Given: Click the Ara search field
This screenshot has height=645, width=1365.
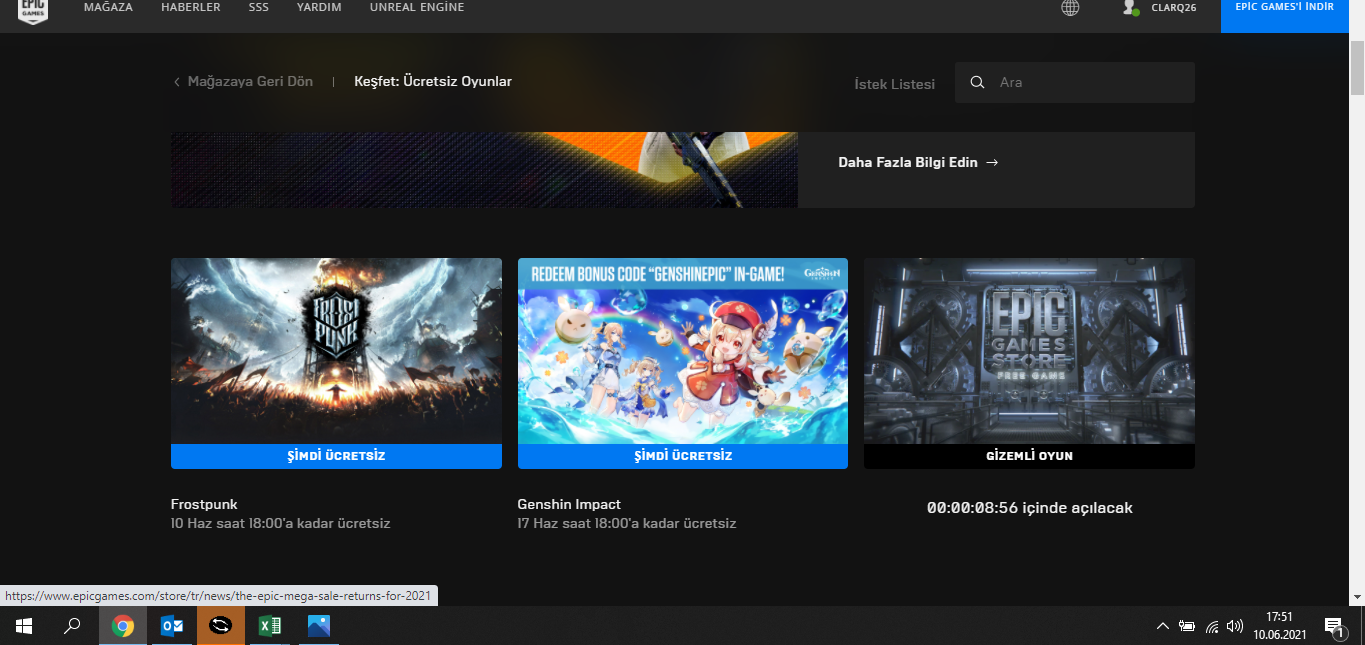Looking at the screenshot, I should click(1075, 83).
